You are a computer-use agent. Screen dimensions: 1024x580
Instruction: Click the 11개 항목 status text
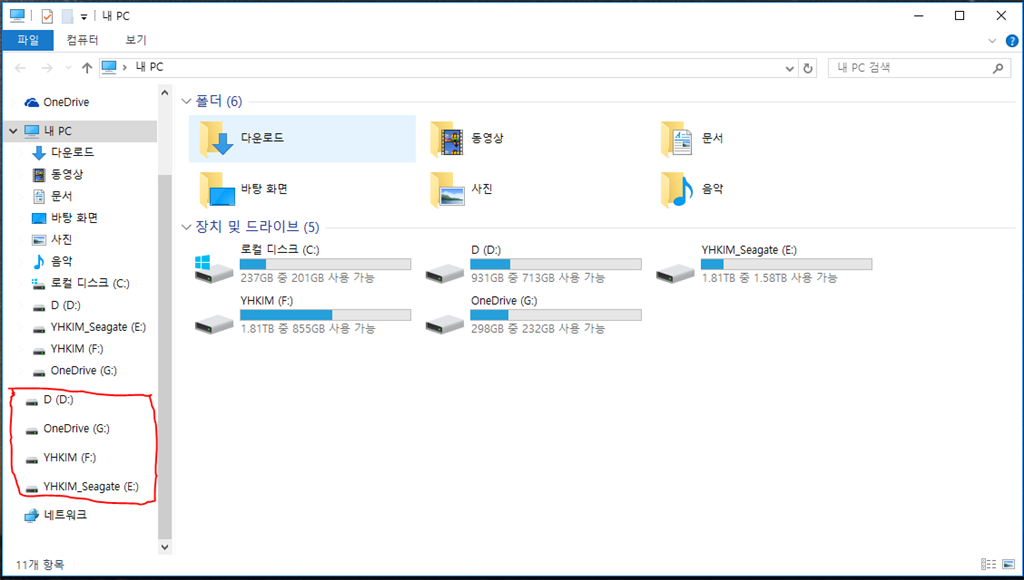(40, 565)
